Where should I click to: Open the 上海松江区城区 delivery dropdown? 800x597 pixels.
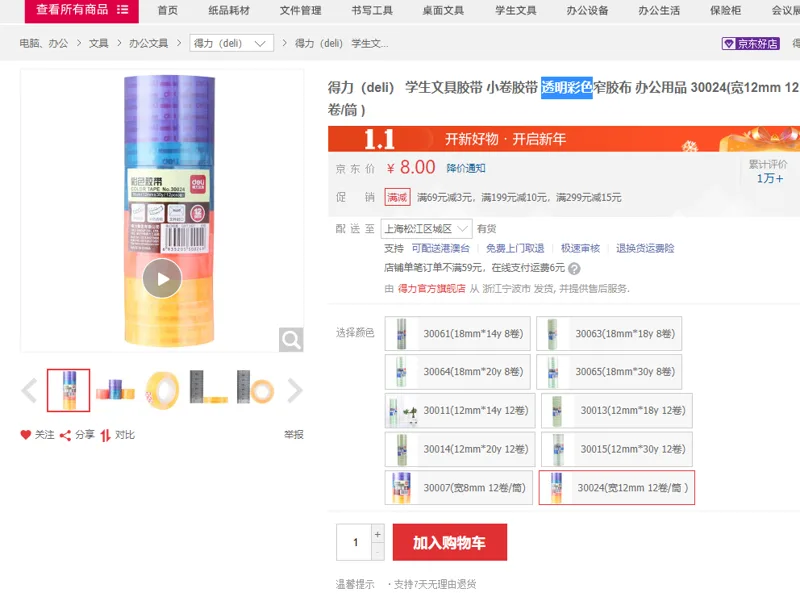tap(426, 229)
